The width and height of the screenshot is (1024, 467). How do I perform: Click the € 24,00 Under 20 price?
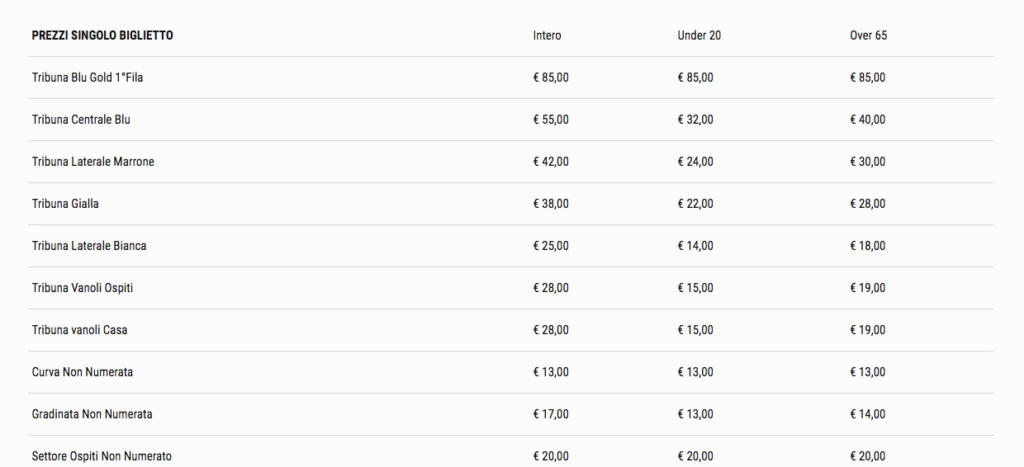(696, 161)
